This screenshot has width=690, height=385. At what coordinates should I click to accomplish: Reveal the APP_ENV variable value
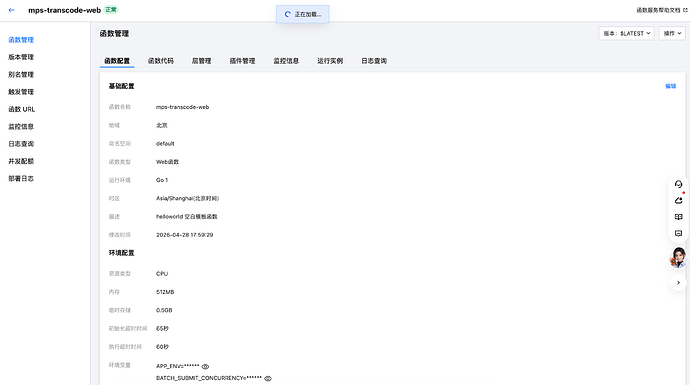click(205, 366)
